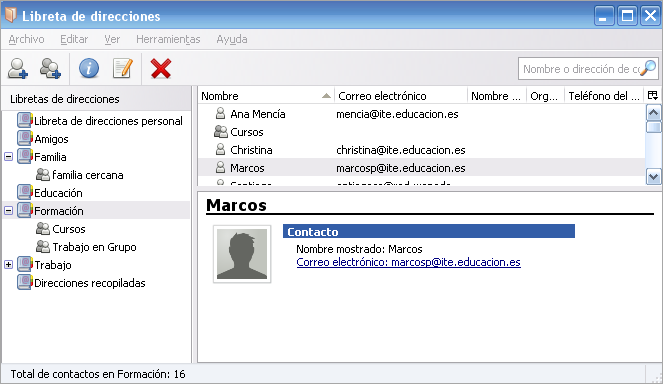Select the 'familia cercana' list label
Image resolution: width=663 pixels, height=384 pixels.
(88, 175)
